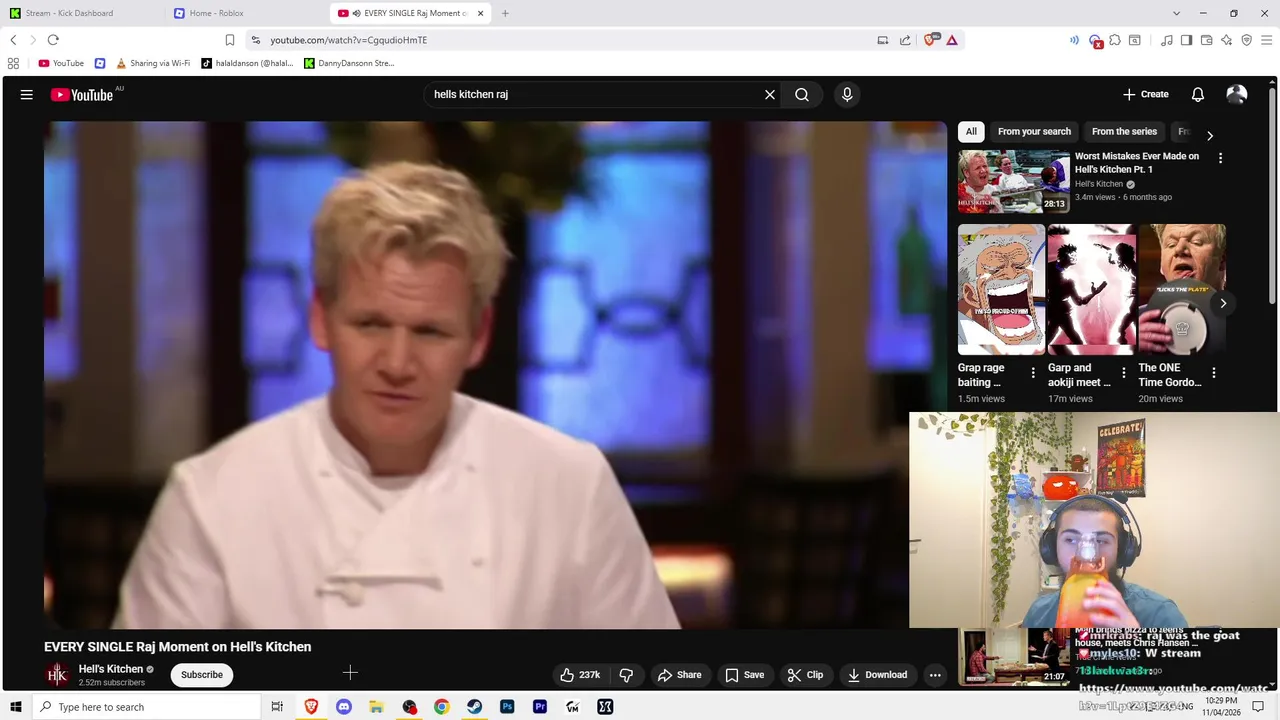Open Steam from the taskbar
The image size is (1280, 720).
[474, 707]
